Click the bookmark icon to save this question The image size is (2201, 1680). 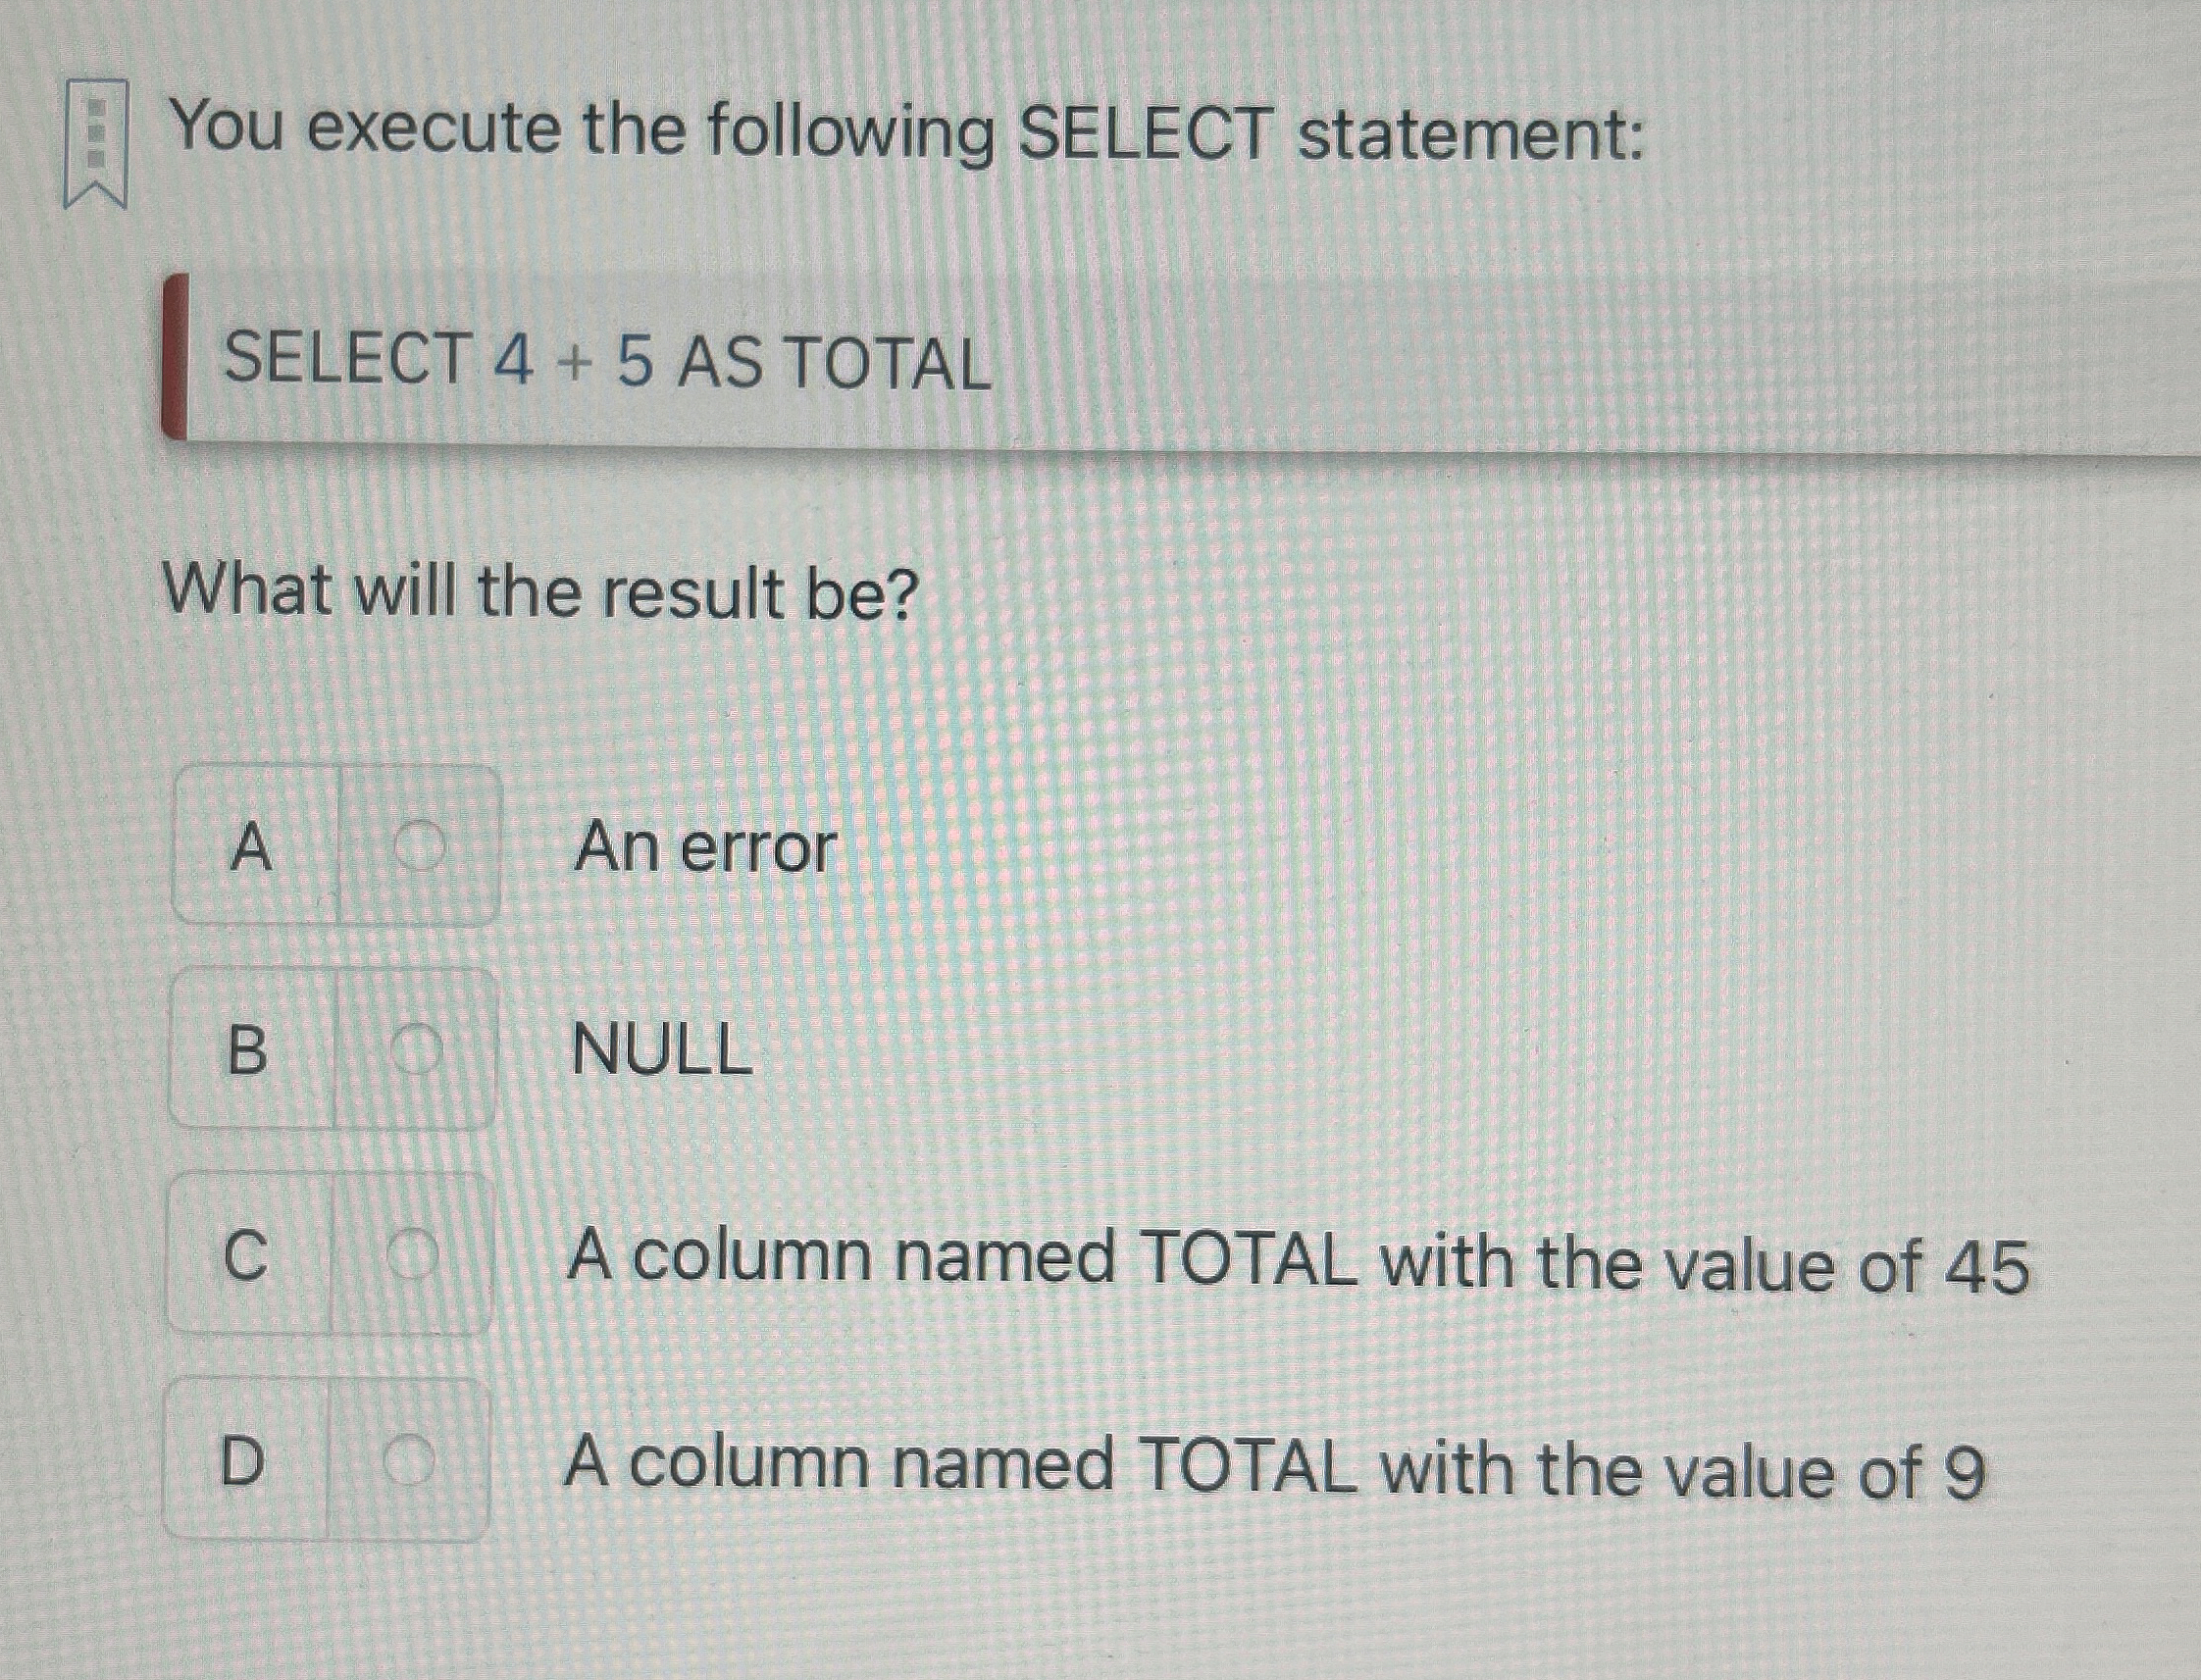[x=97, y=140]
